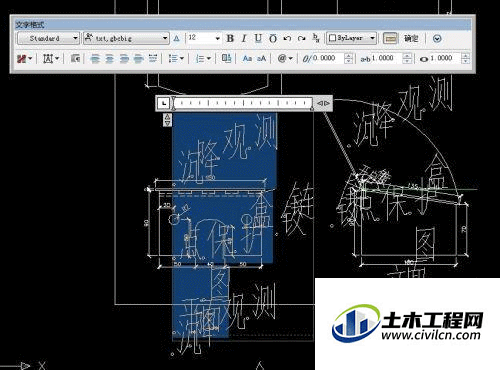Confirm text edit with 确定 button
This screenshot has width=500, height=370.
pyautogui.click(x=411, y=38)
